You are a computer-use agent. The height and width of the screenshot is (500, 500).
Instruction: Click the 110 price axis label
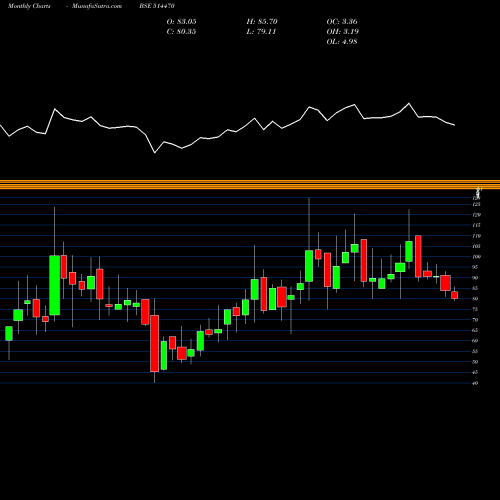coord(476,236)
